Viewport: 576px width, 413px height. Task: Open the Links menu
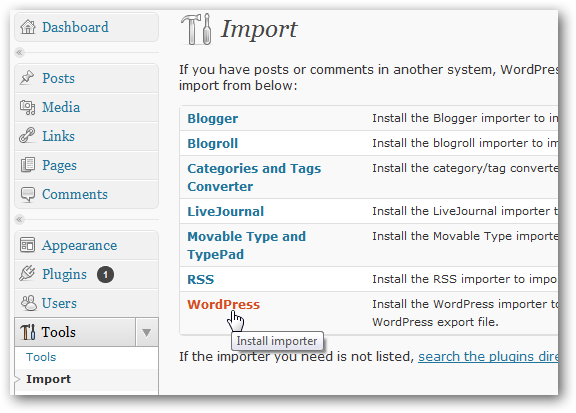click(x=58, y=136)
